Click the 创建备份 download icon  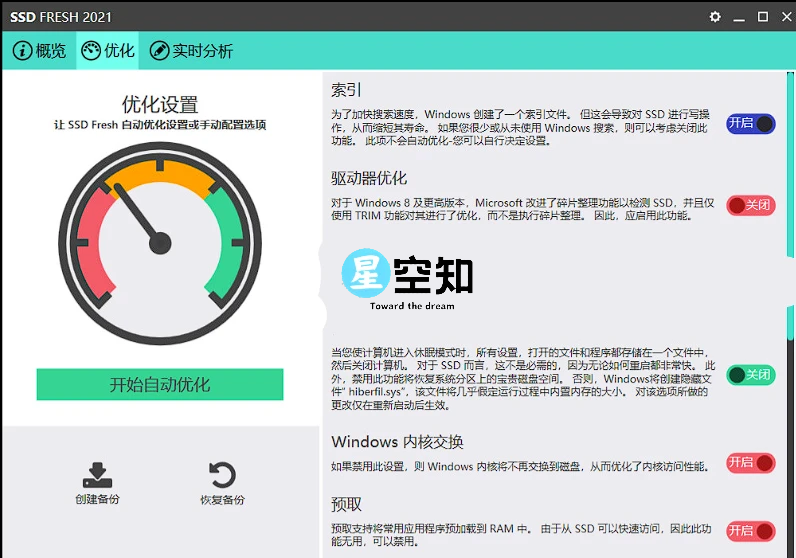(97, 475)
